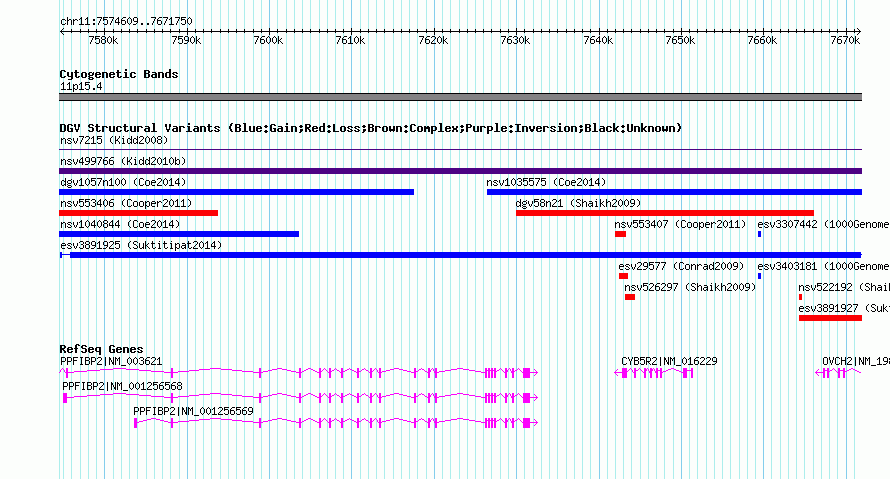
Task: Click the CYB5R2|NM_016229 gene label
Action: [669, 361]
